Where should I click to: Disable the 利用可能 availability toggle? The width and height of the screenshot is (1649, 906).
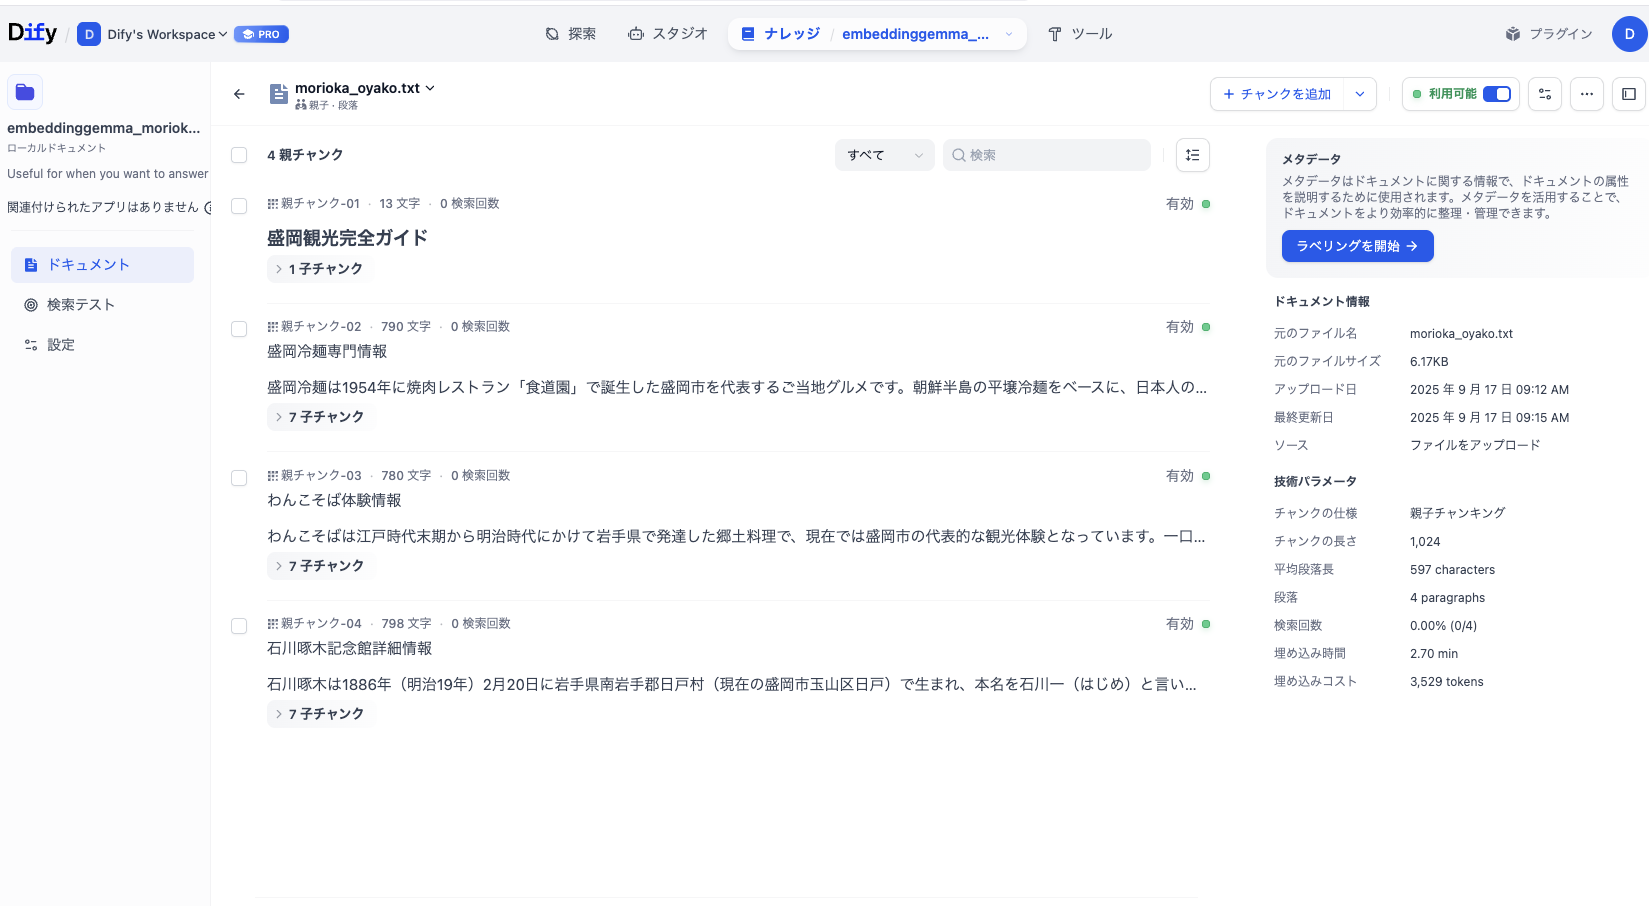click(1497, 93)
